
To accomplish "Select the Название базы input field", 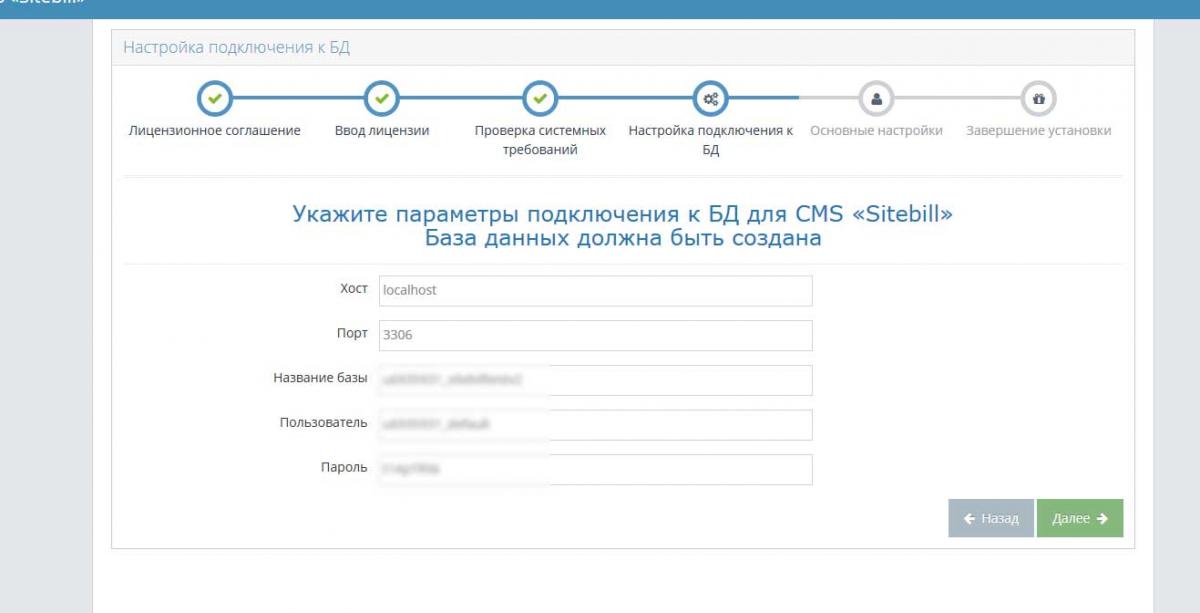I will click(595, 380).
